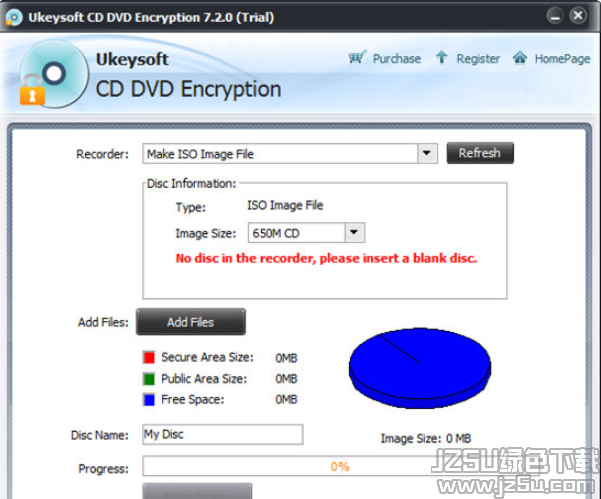Expand the Image Size dropdown arrow
601x499 pixels.
coord(355,233)
